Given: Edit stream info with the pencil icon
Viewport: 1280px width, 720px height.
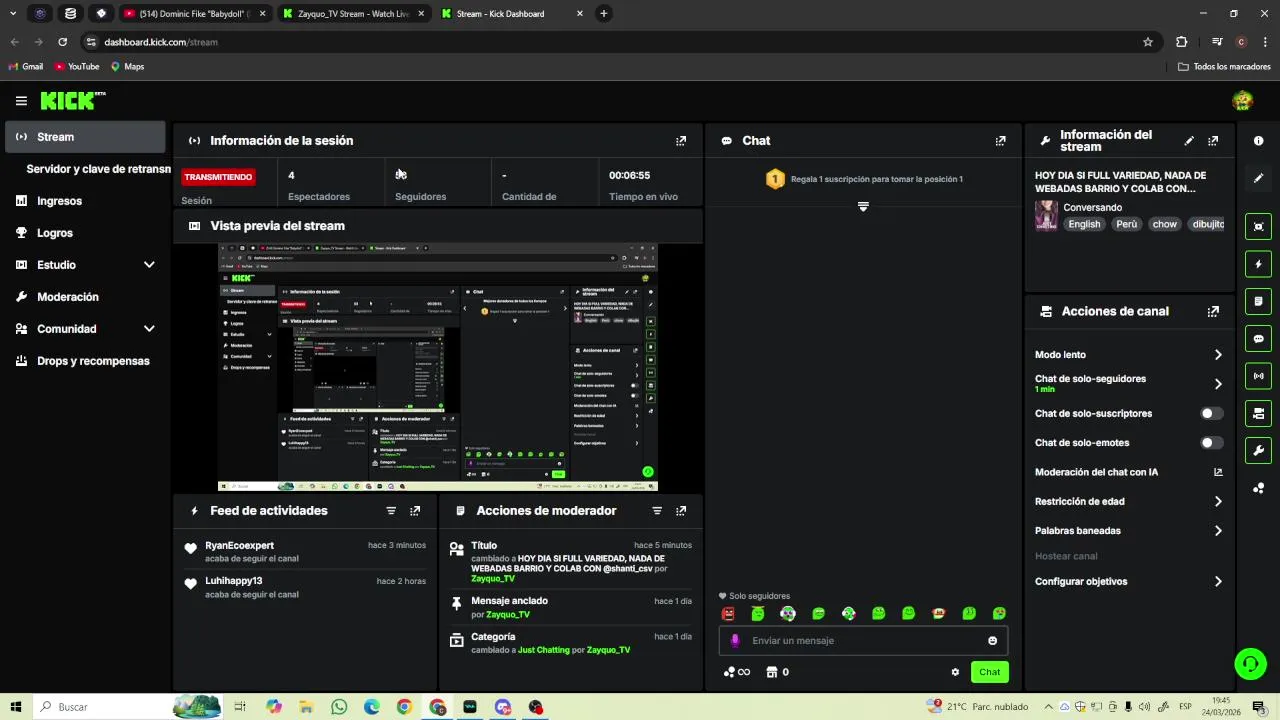Looking at the screenshot, I should [x=1189, y=141].
